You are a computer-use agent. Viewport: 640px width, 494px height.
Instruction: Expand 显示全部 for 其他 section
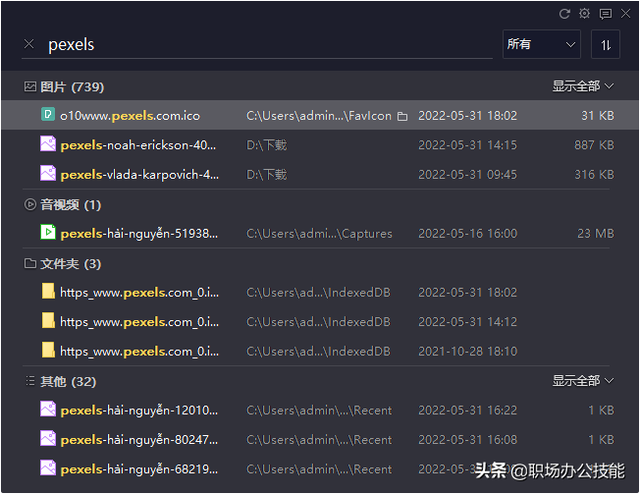pos(583,381)
